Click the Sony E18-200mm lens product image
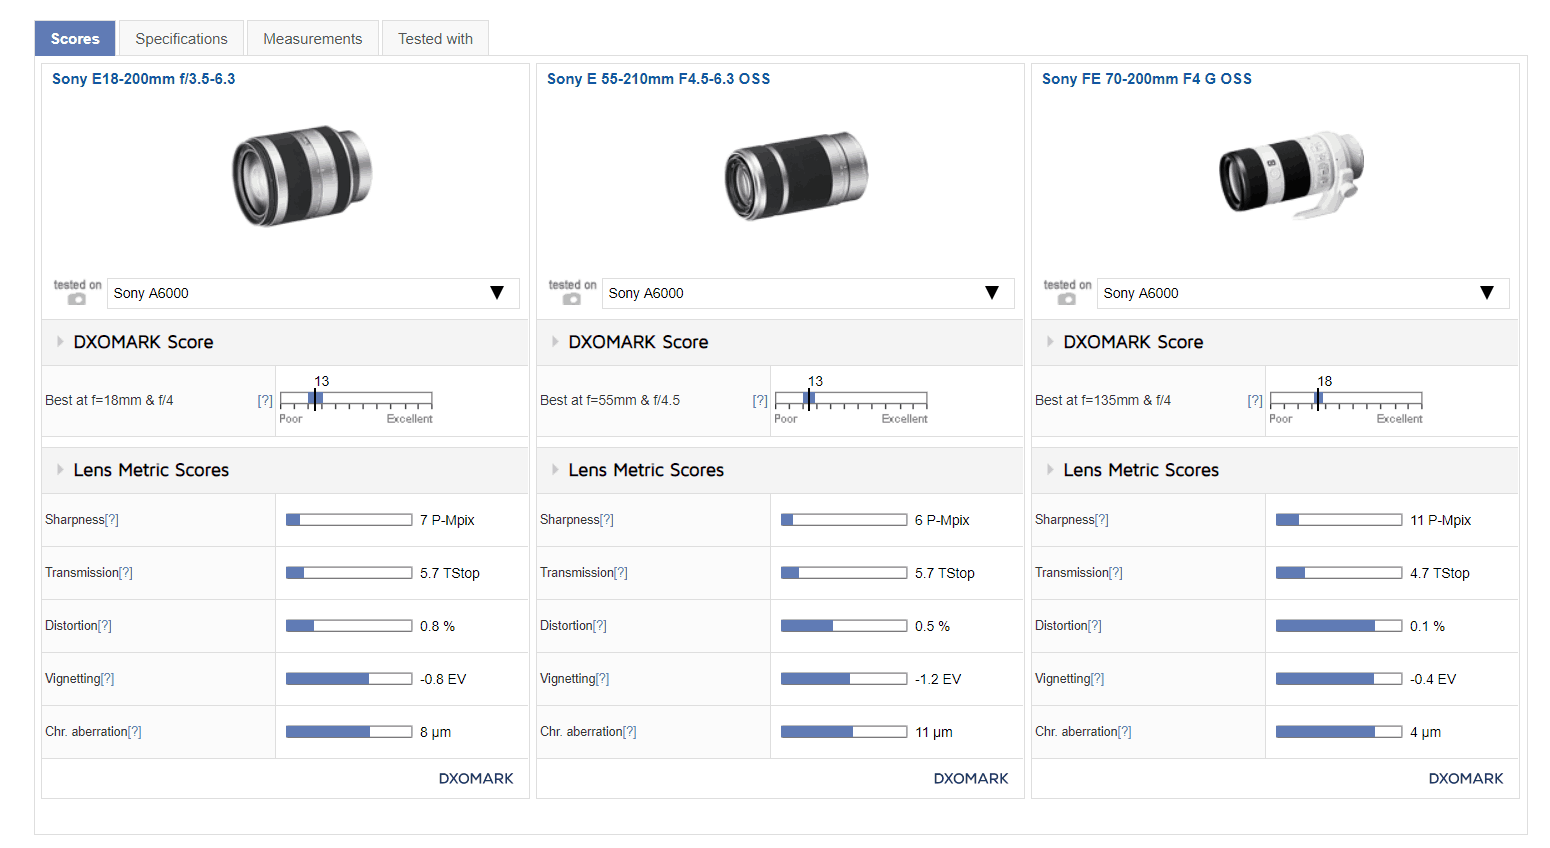 pyautogui.click(x=301, y=175)
